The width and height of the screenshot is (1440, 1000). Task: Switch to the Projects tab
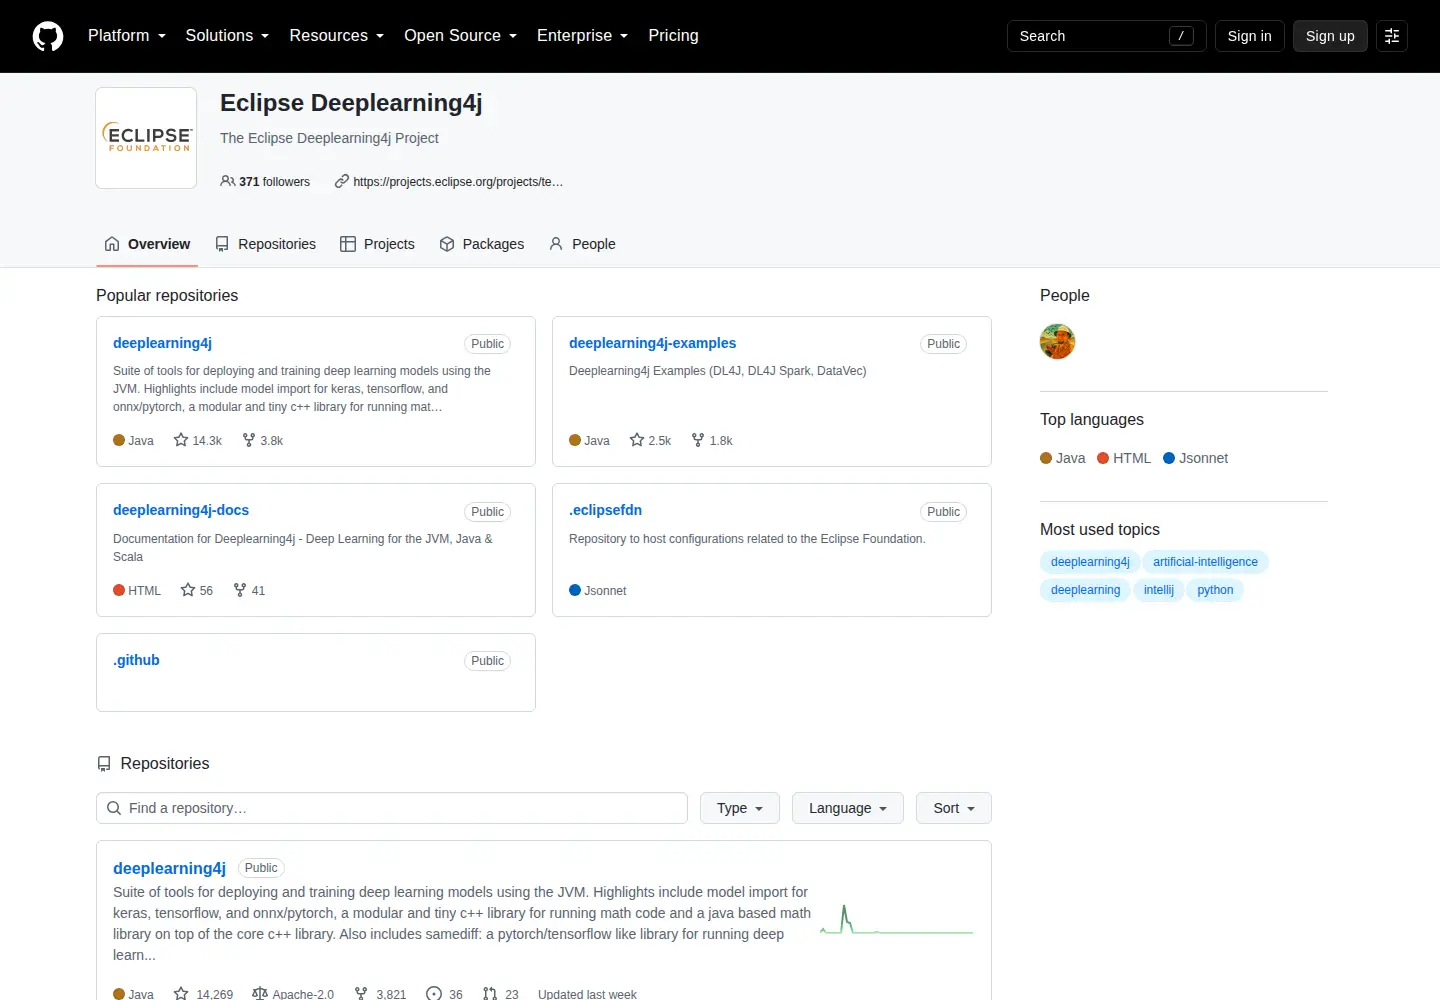[x=377, y=244]
